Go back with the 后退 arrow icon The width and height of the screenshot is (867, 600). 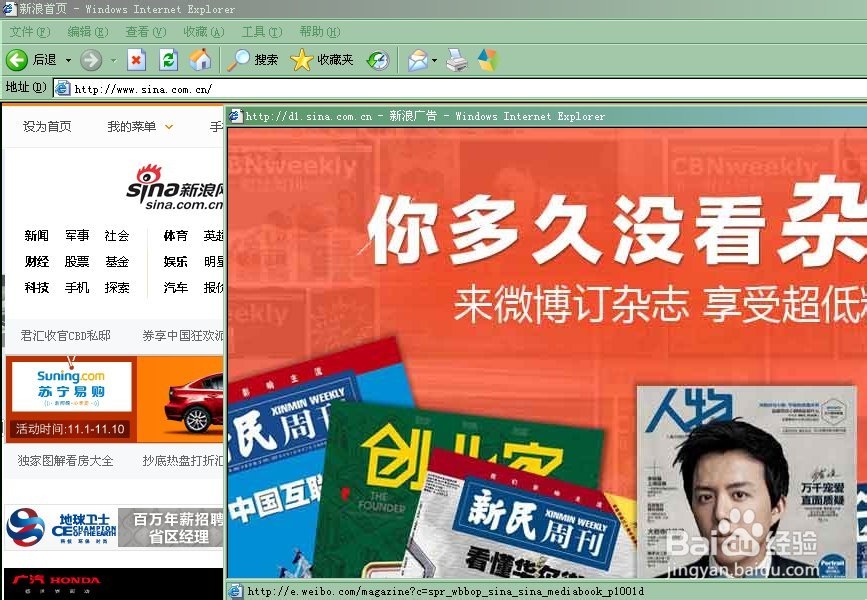(17, 60)
